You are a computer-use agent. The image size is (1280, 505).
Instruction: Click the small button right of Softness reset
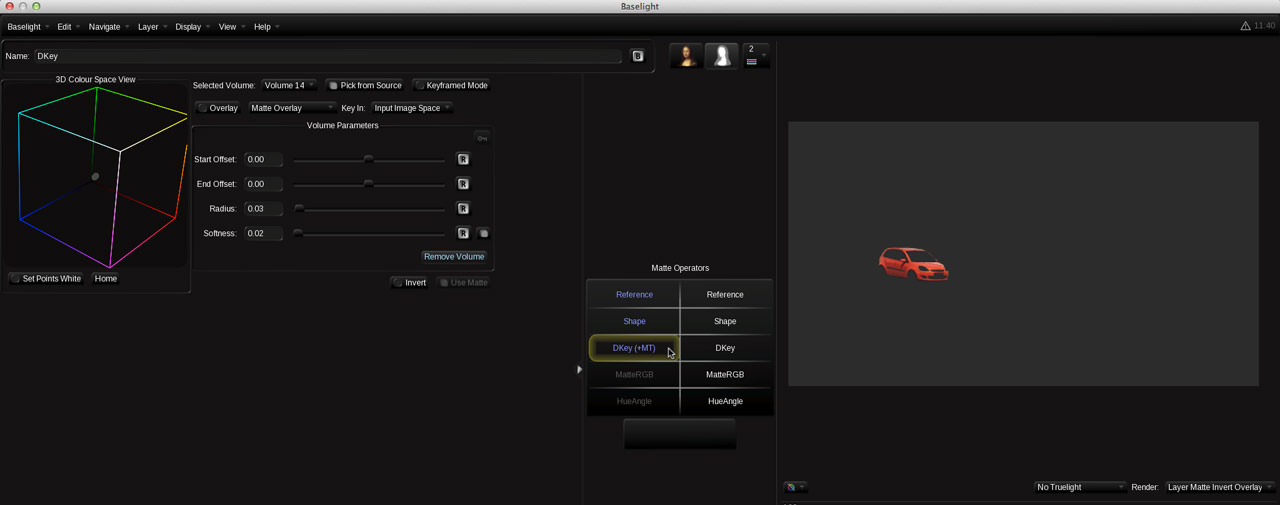tap(483, 233)
